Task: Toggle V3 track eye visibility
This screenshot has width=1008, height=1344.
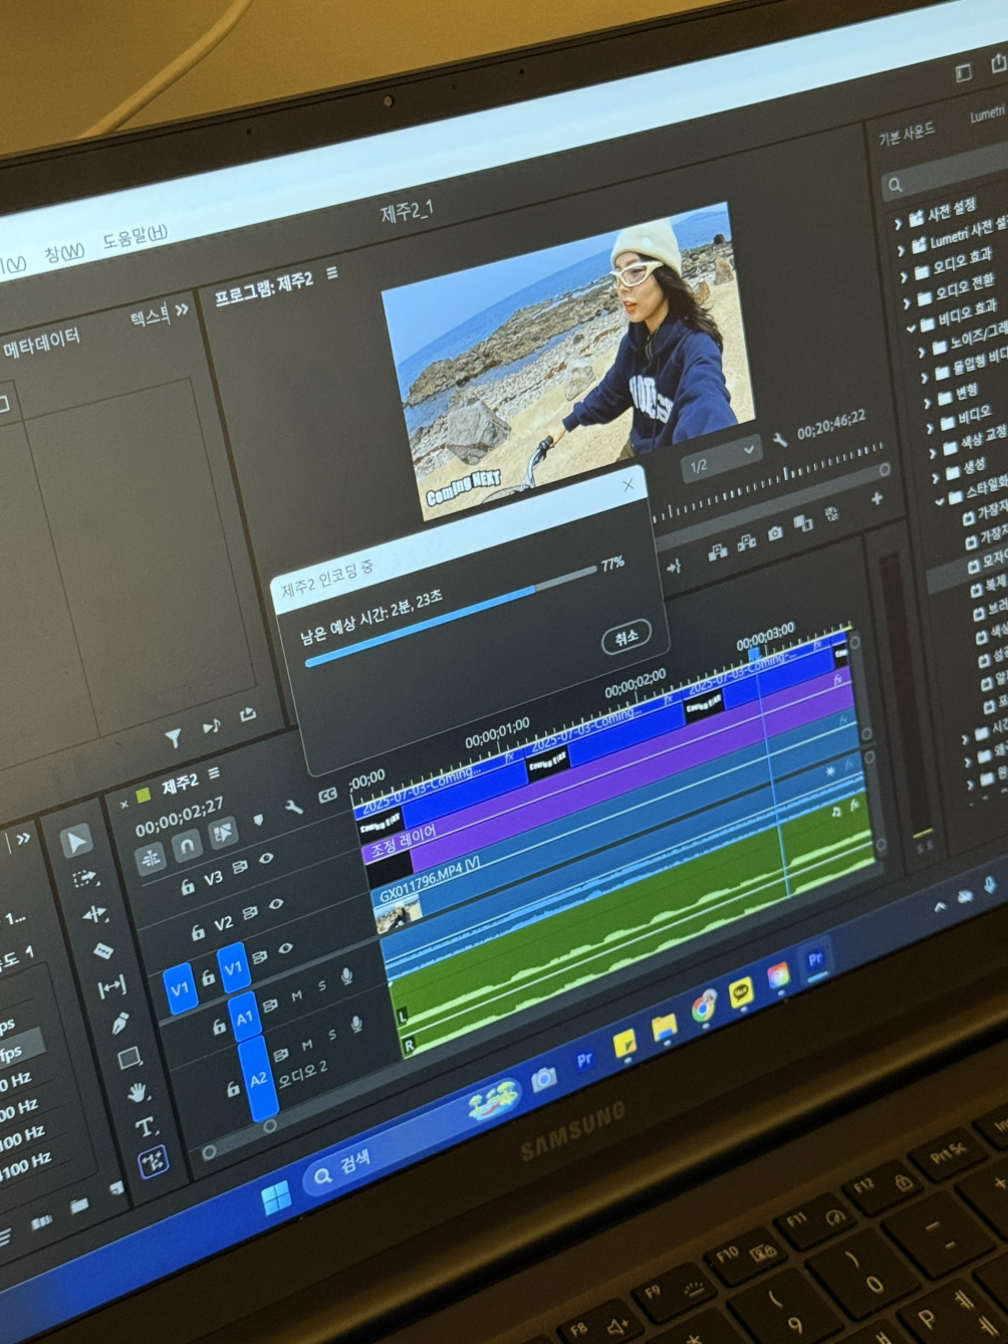Action: [x=266, y=859]
